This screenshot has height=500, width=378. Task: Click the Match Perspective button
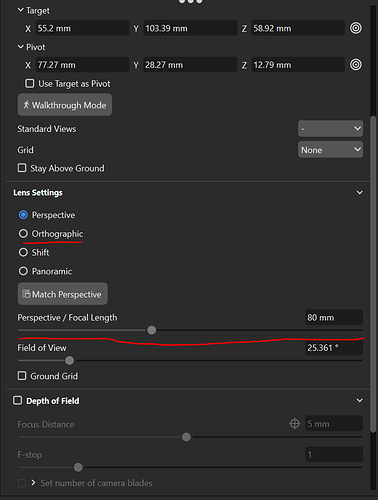click(63, 294)
